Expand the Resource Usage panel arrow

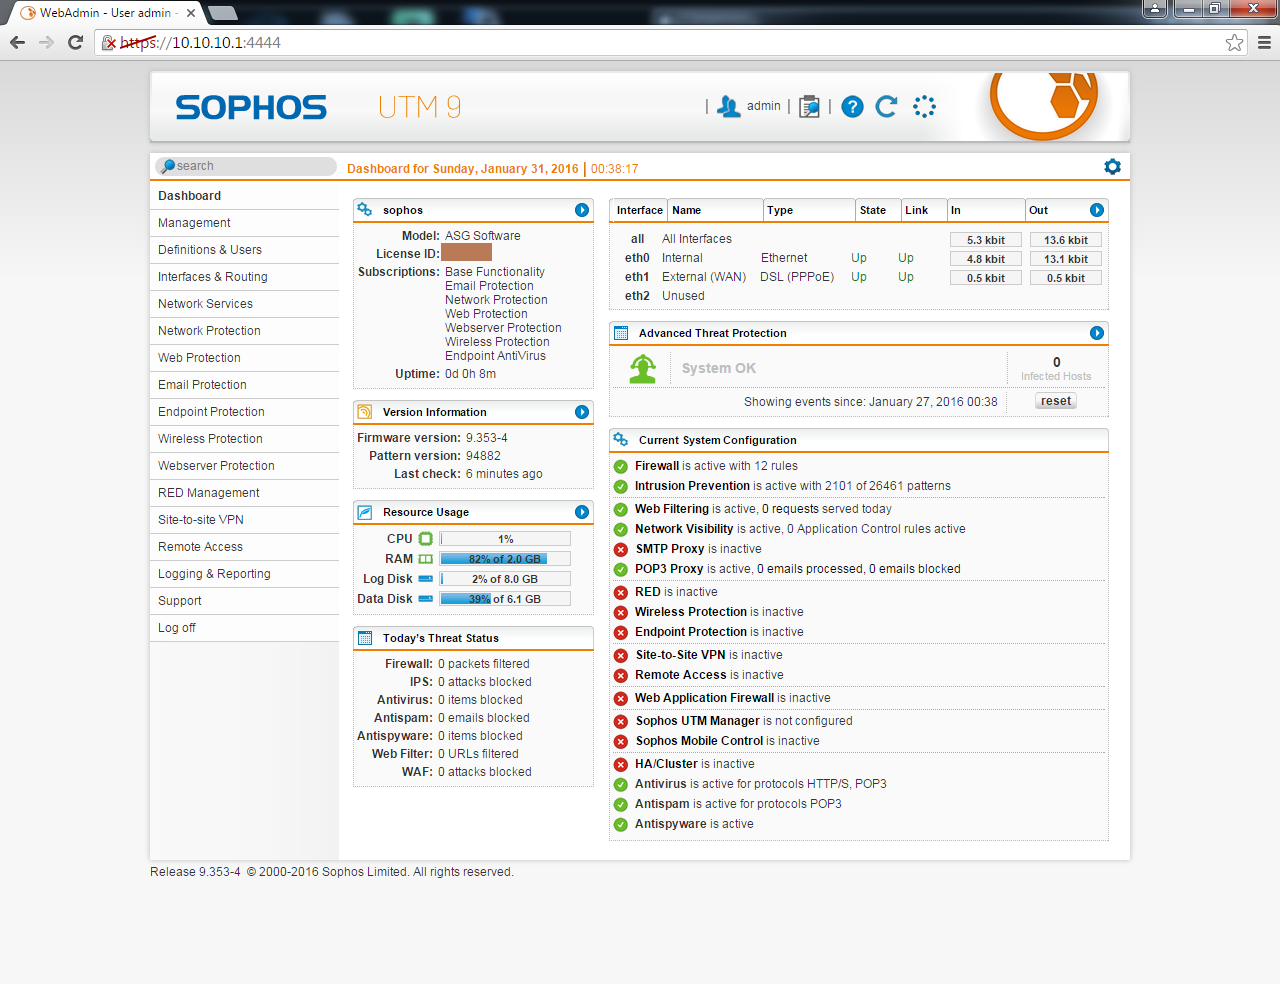pos(582,512)
